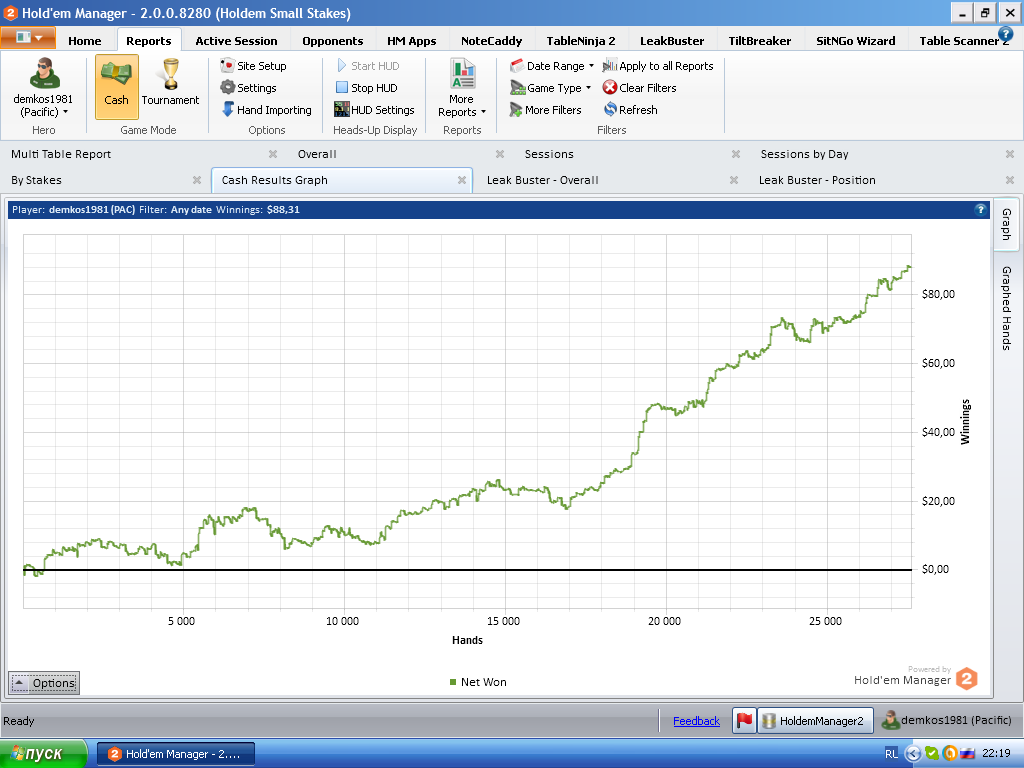Screen dimensions: 1024x768
Task: Select the Cash game mode icon
Action: click(x=116, y=86)
